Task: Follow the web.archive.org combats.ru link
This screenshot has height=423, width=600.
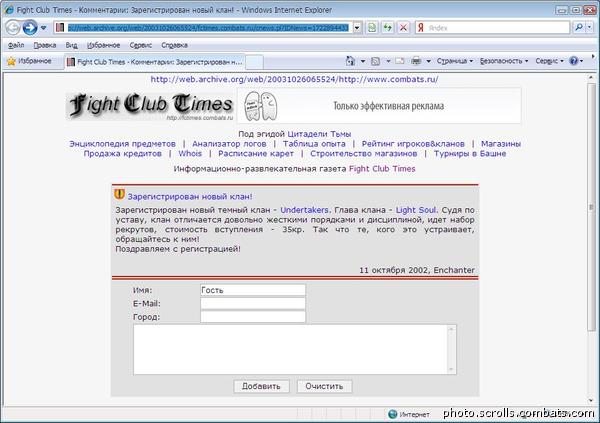Action: (x=294, y=79)
